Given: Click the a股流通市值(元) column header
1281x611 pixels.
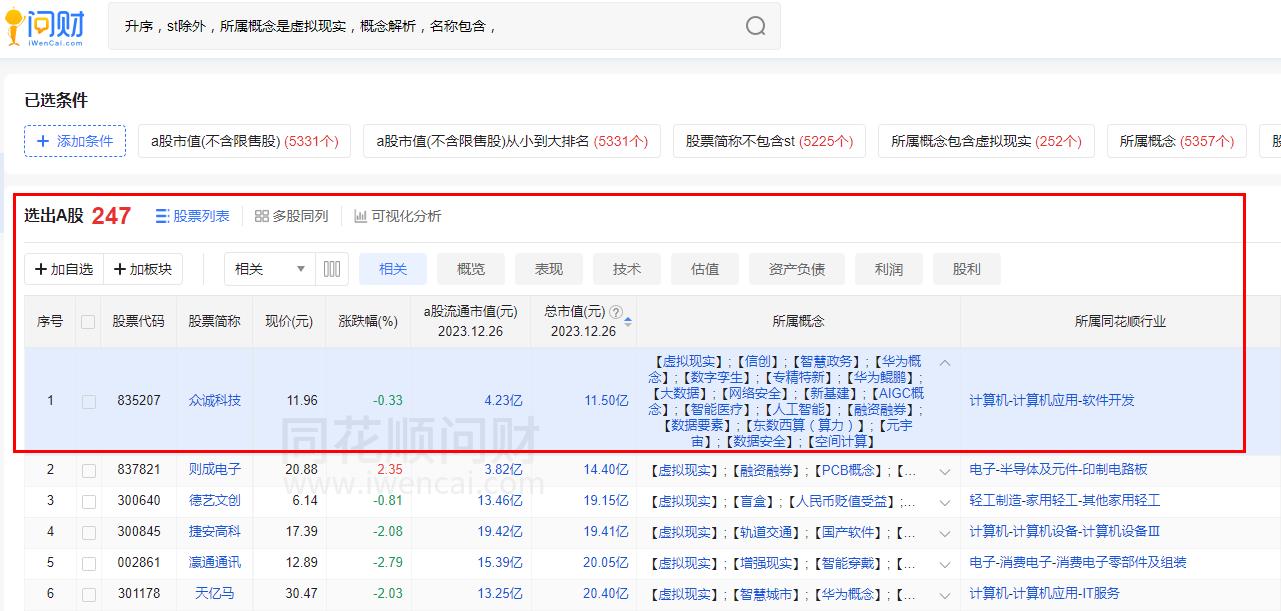Looking at the screenshot, I should pyautogui.click(x=470, y=321).
